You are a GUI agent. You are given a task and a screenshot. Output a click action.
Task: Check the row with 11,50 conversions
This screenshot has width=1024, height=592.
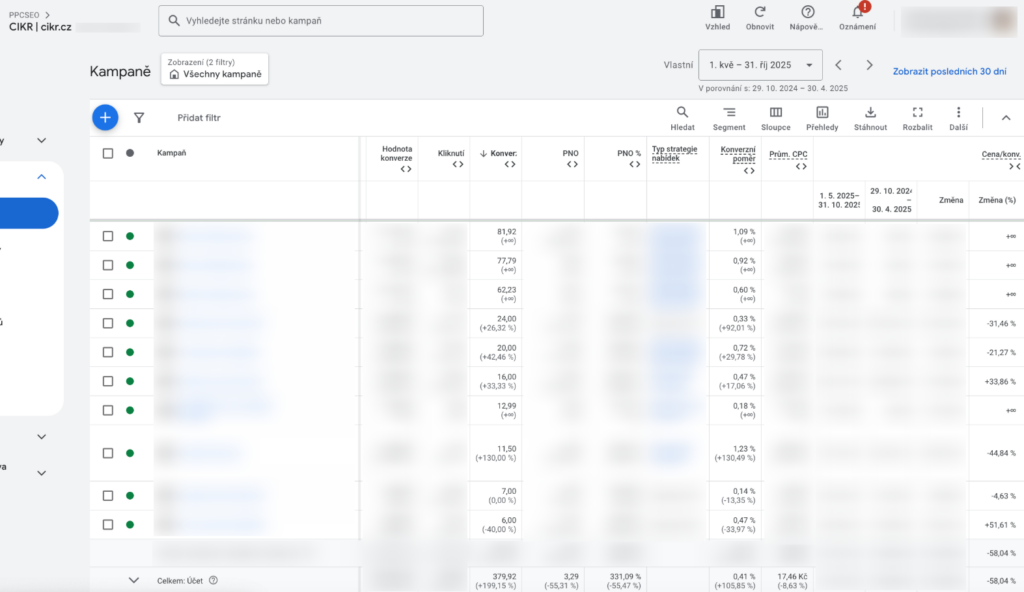tap(108, 453)
